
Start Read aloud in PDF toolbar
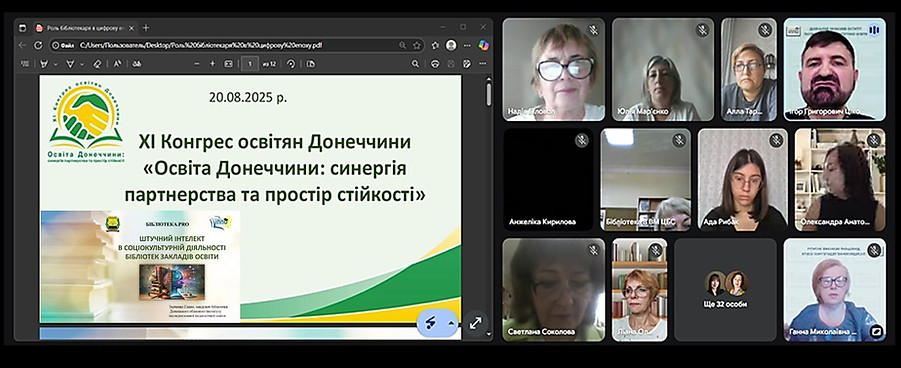tap(118, 64)
